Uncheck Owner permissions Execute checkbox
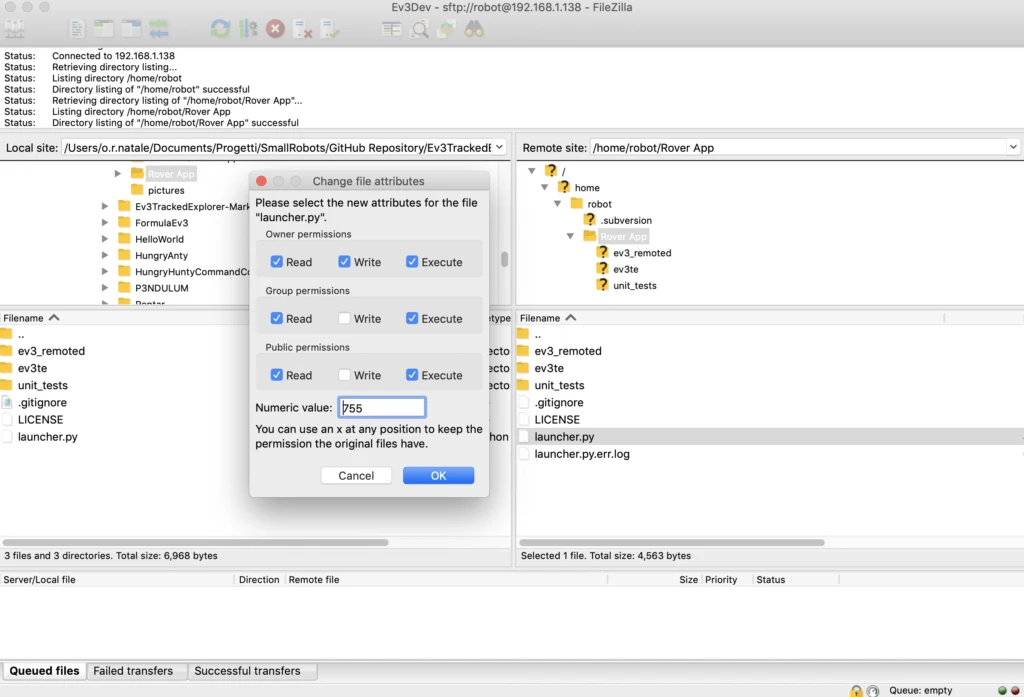Viewport: 1024px width, 697px height. click(412, 262)
